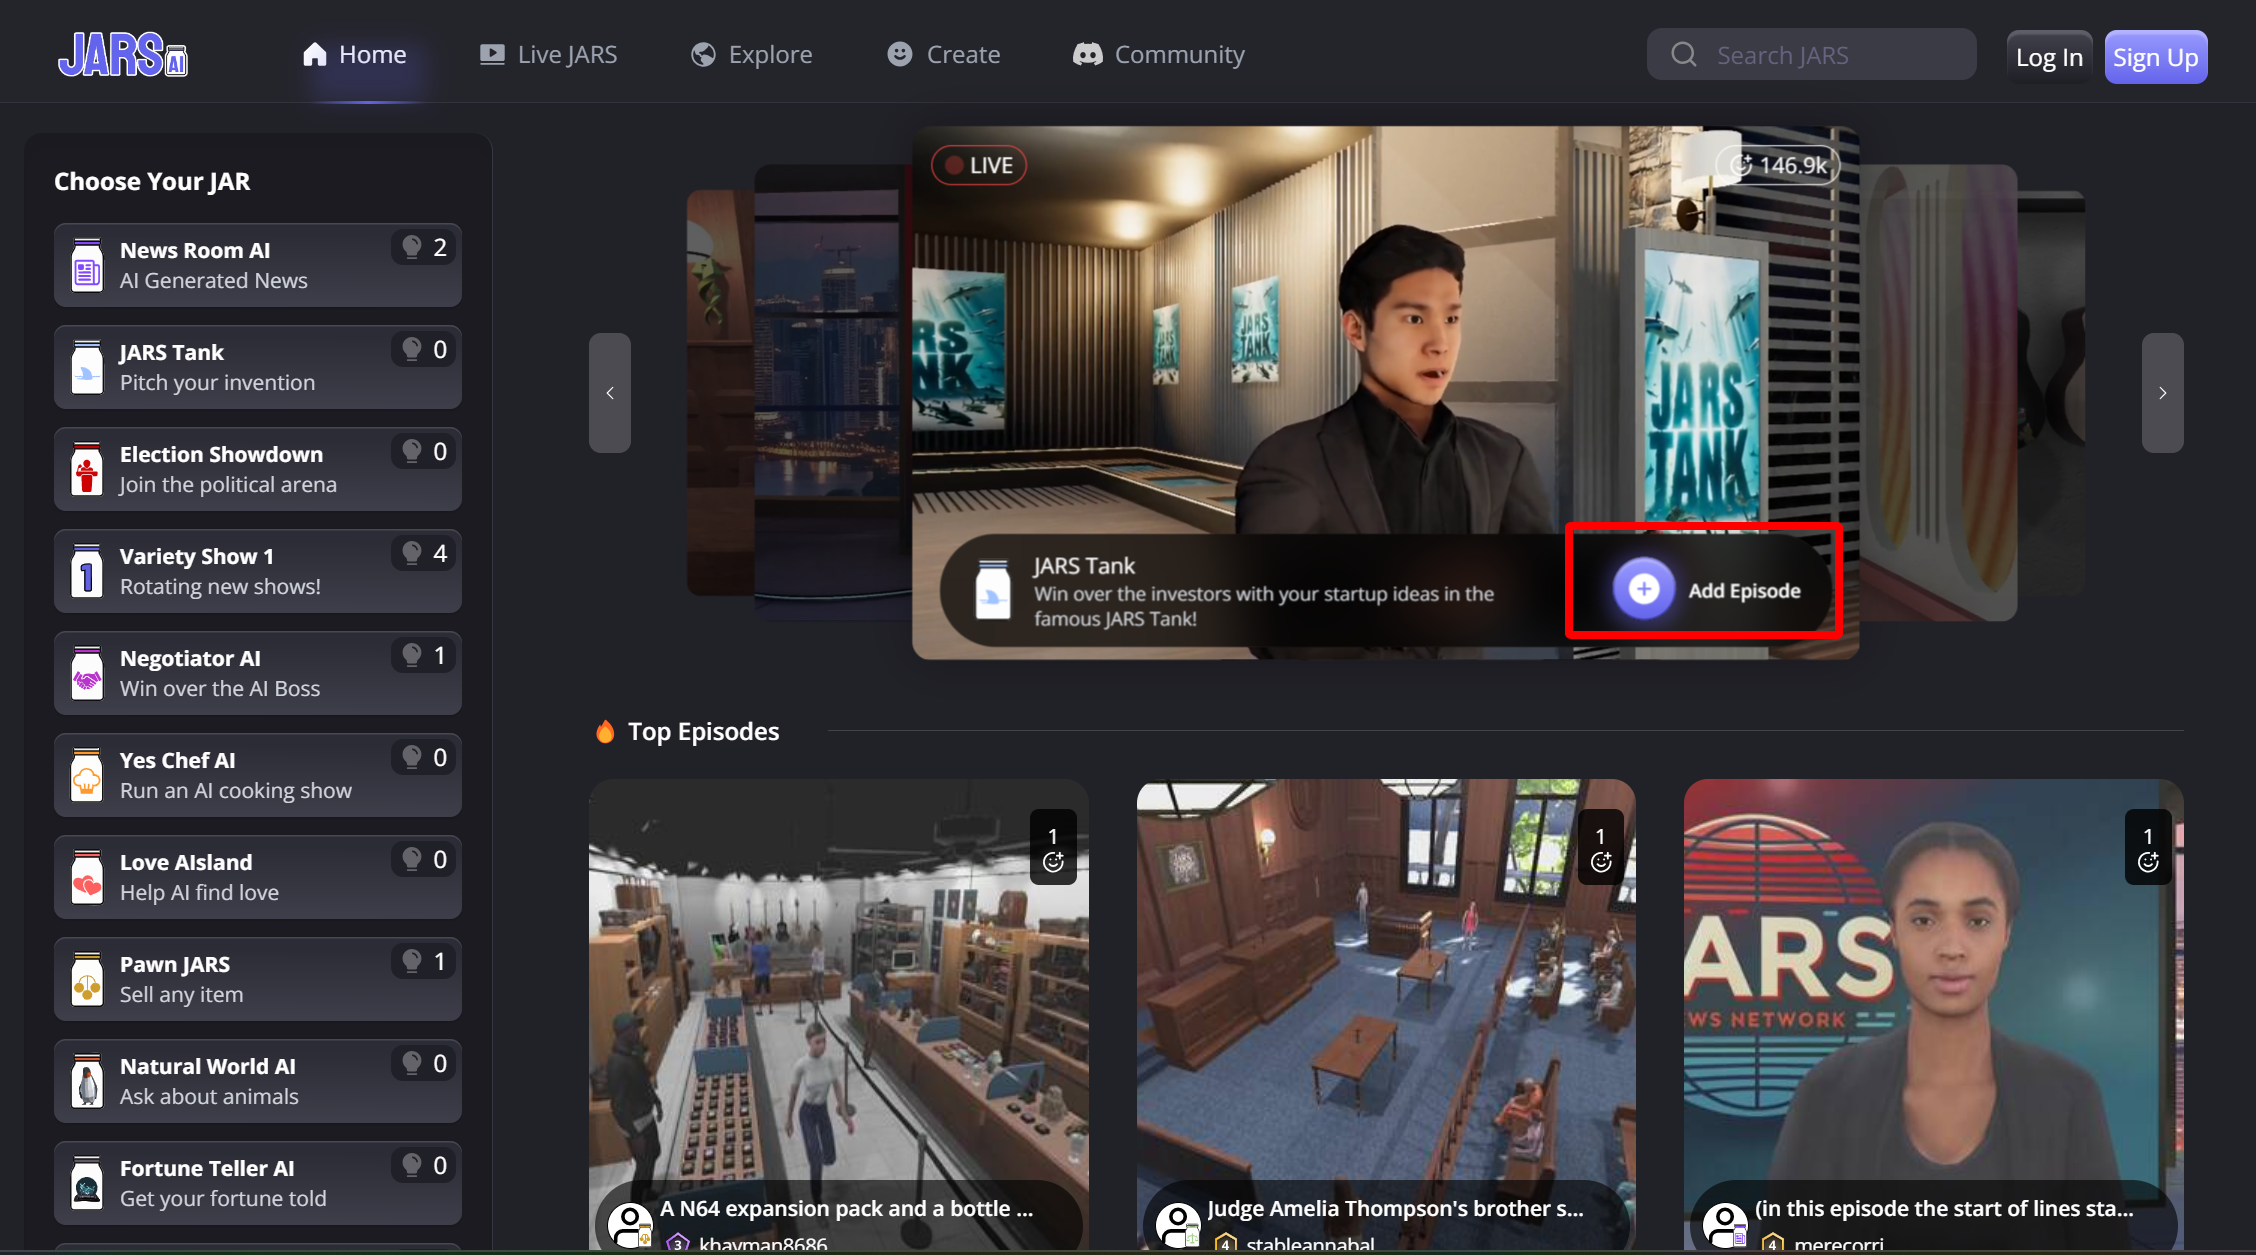Open the N64 expansion pack episode thumbnail

click(838, 1012)
